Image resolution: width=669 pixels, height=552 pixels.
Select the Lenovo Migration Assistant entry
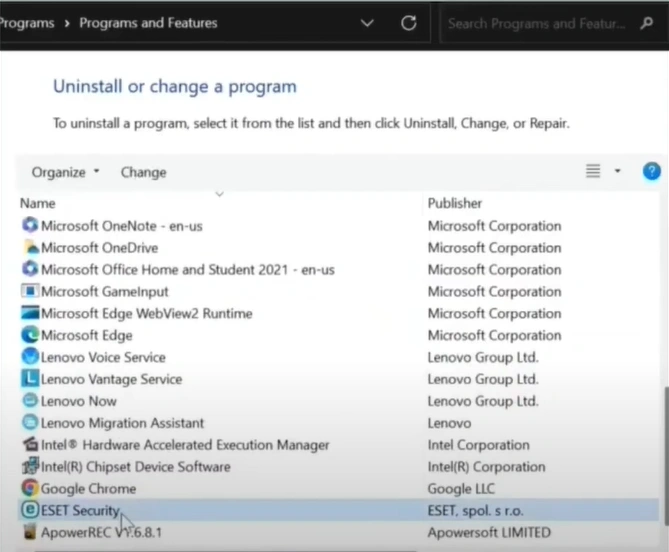(122, 423)
